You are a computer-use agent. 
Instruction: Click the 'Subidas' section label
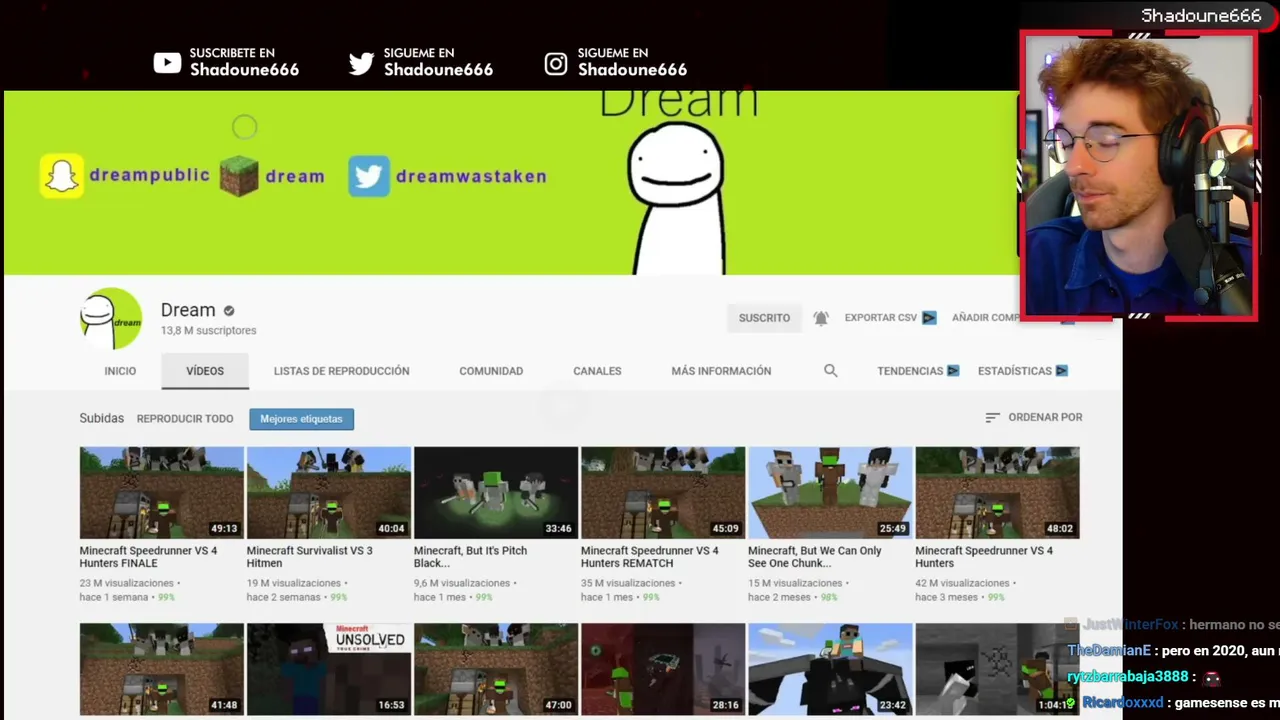point(102,419)
